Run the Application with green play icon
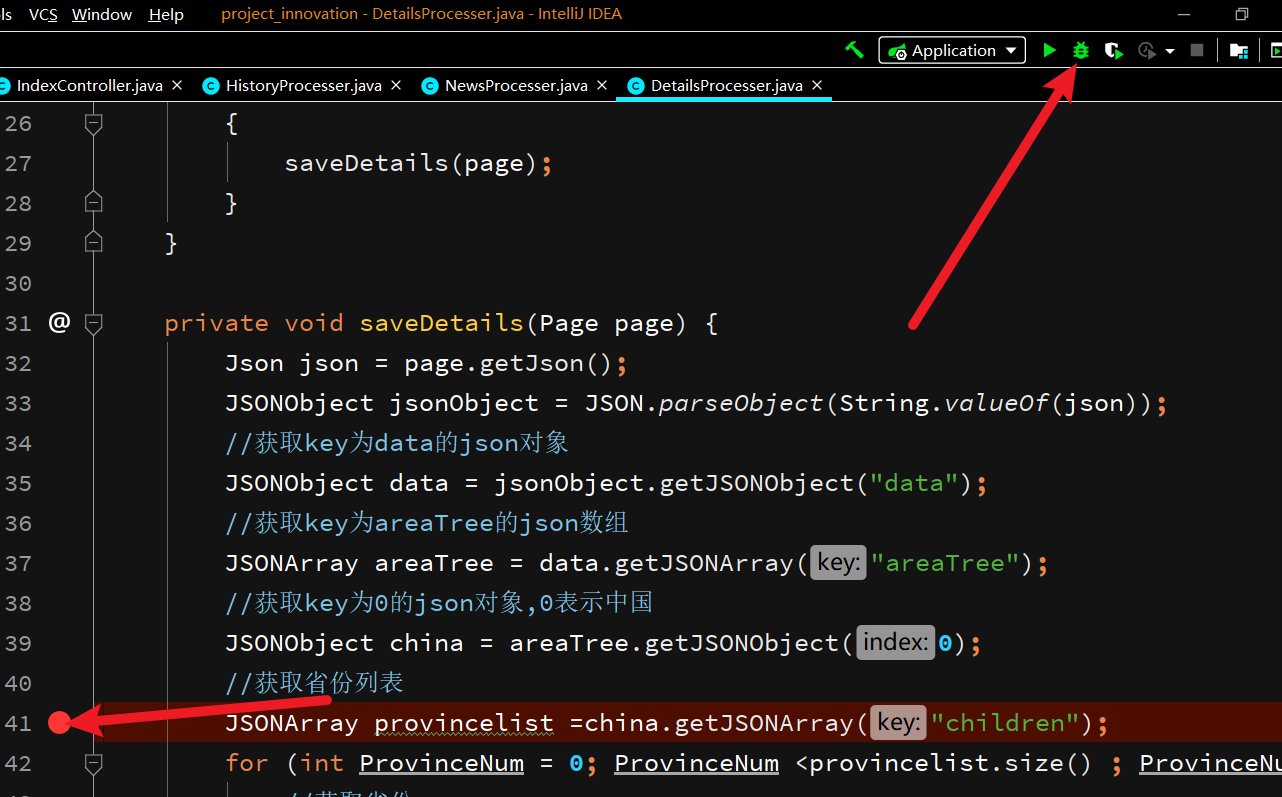The image size is (1282, 797). tap(1049, 50)
